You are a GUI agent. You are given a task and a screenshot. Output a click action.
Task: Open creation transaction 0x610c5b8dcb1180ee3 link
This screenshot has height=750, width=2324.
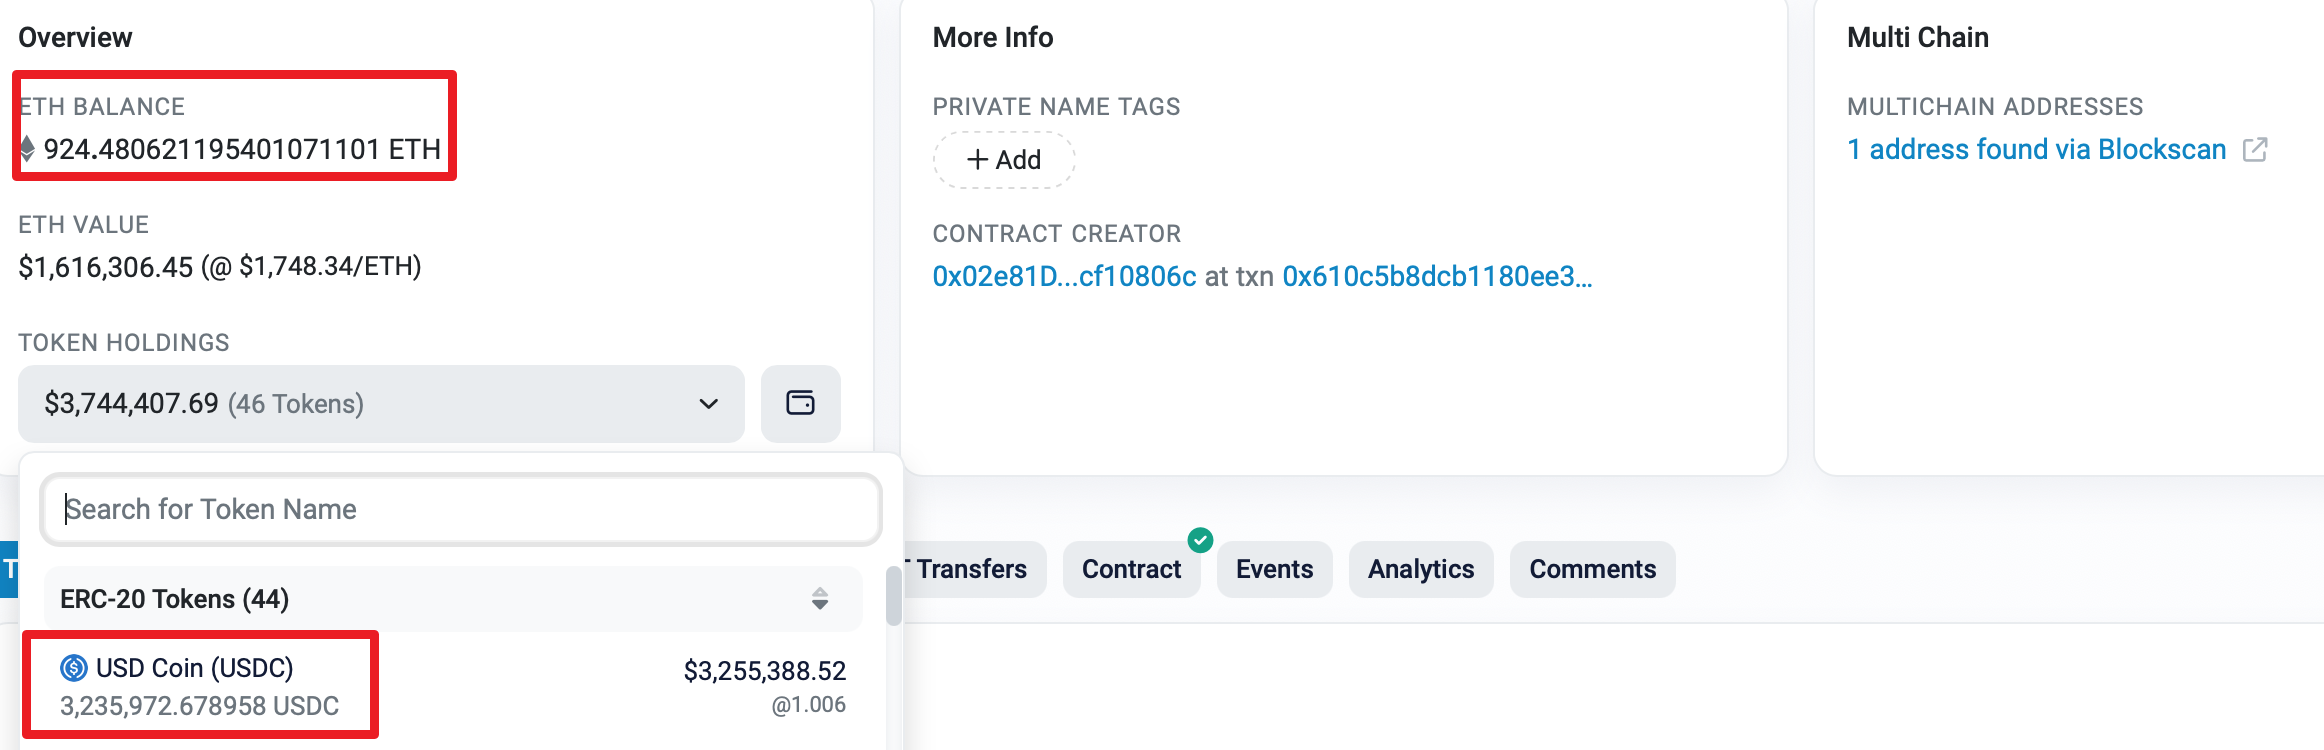(1437, 276)
